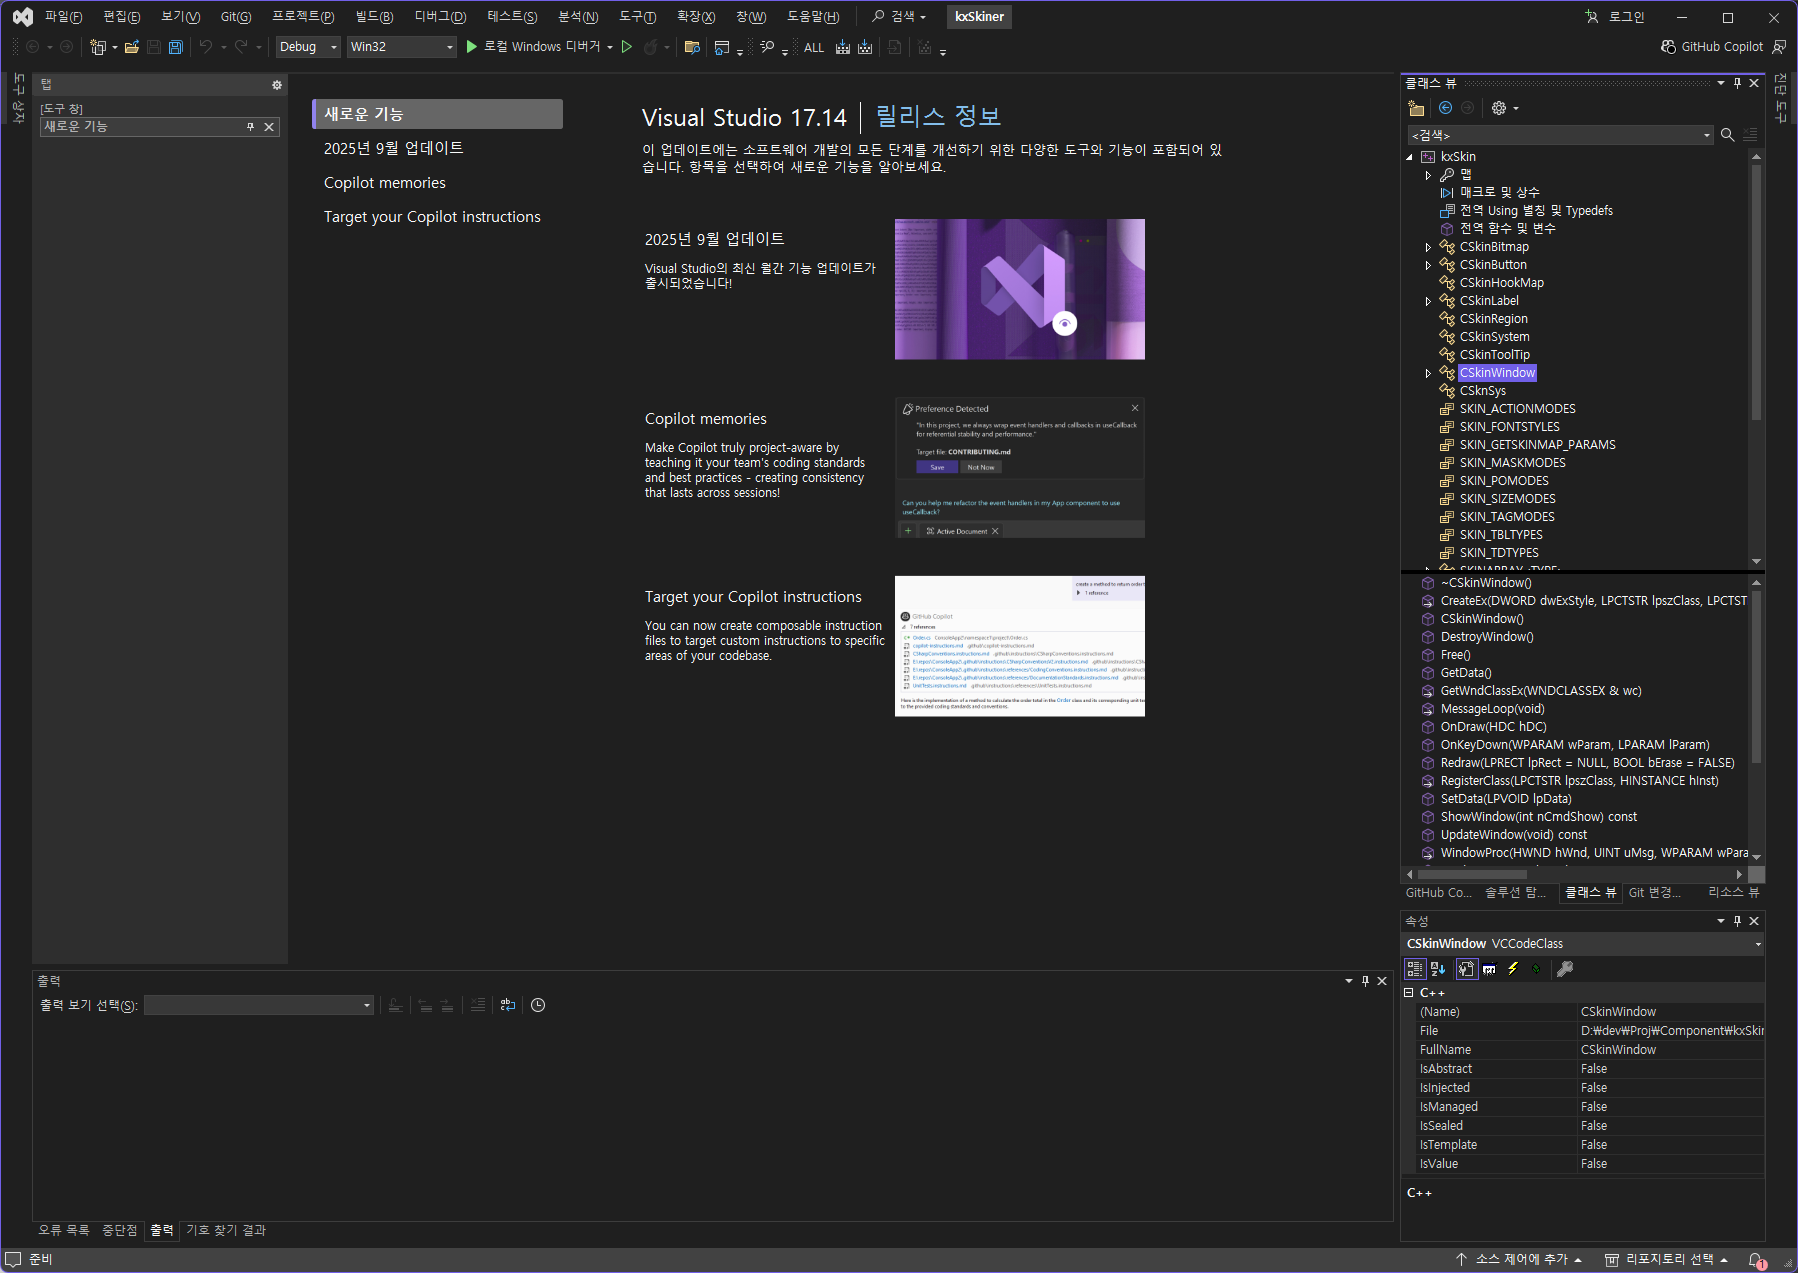1798x1273 pixels.
Task: Click the purple Visual Studio update thumbnail
Action: (1020, 289)
